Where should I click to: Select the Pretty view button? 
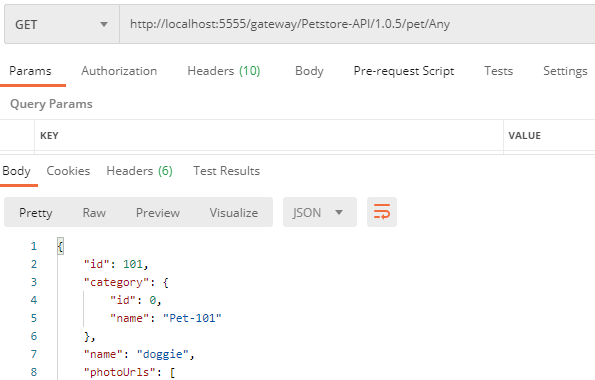point(36,213)
